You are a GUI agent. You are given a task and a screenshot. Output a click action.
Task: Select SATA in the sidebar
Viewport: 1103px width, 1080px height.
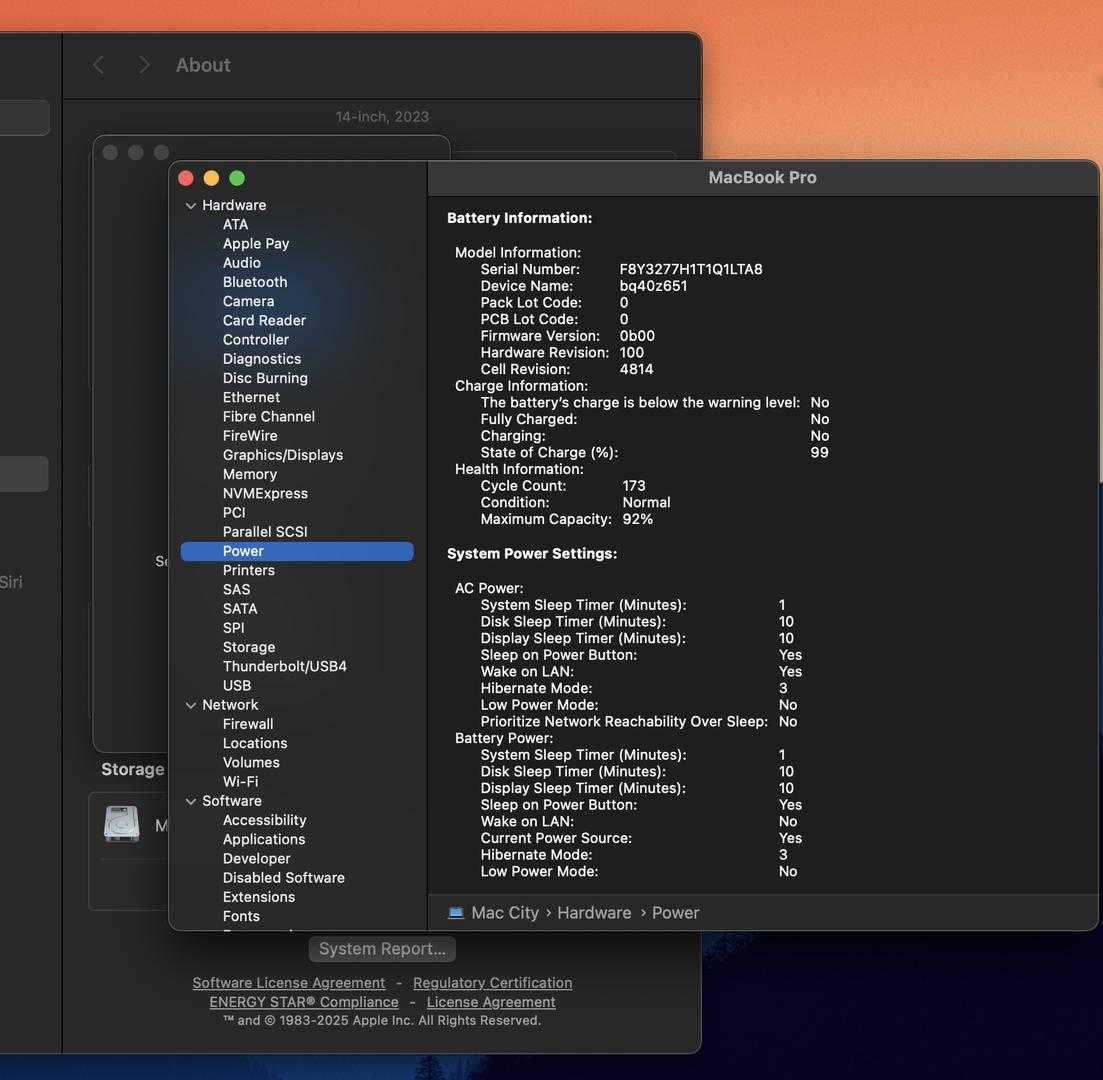point(240,609)
